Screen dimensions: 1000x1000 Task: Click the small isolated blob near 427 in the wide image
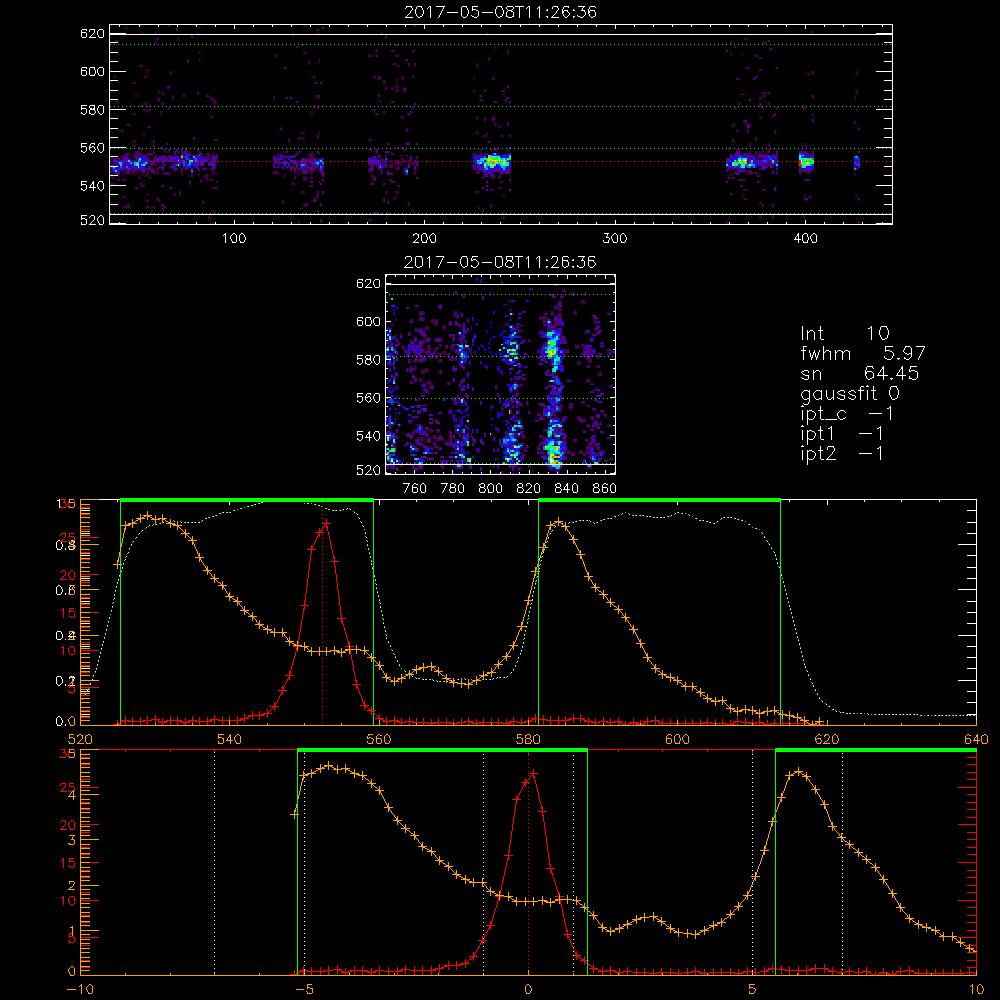click(x=857, y=163)
